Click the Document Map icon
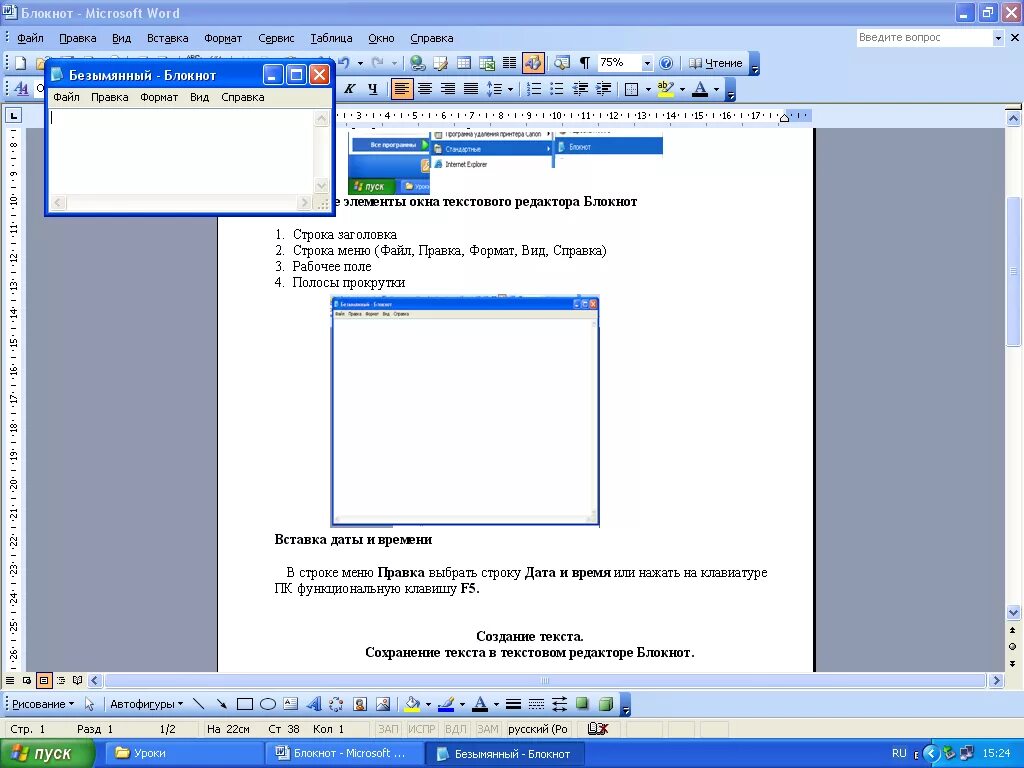Viewport: 1024px width, 768px height. 562,63
